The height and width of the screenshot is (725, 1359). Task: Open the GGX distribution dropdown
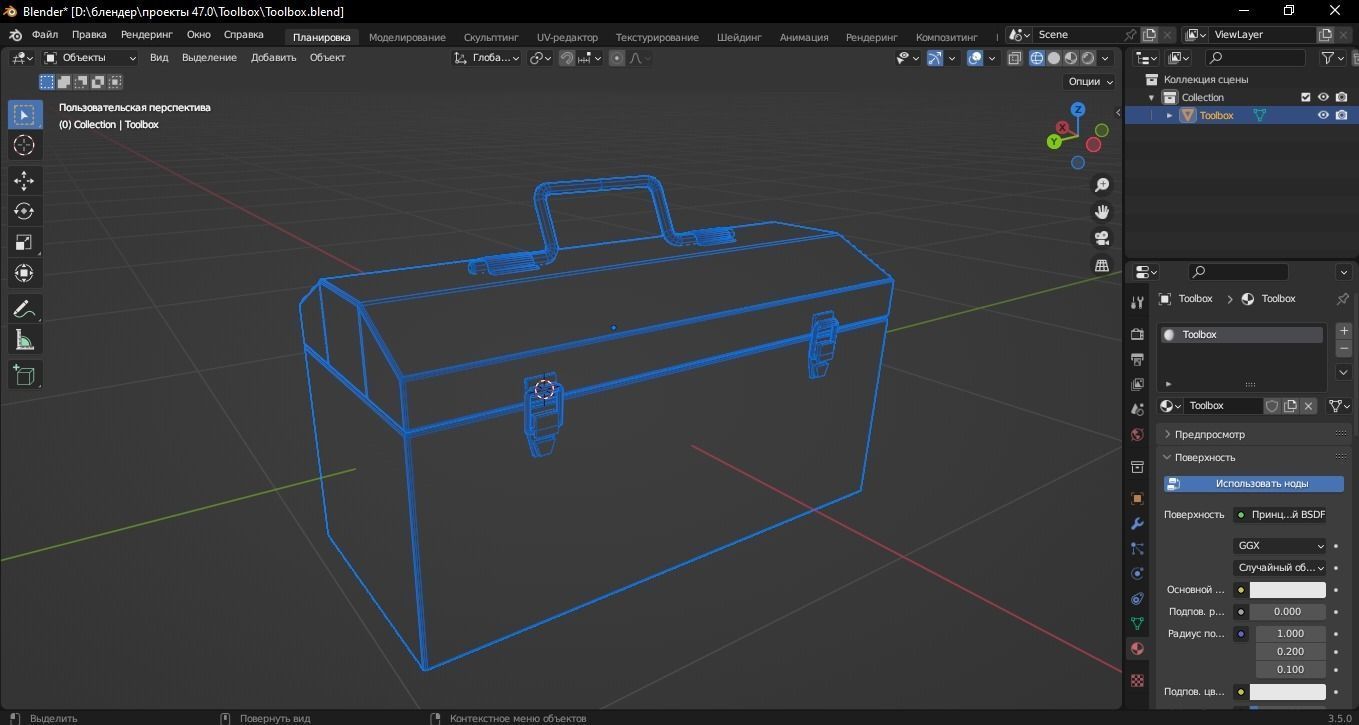[1280, 545]
